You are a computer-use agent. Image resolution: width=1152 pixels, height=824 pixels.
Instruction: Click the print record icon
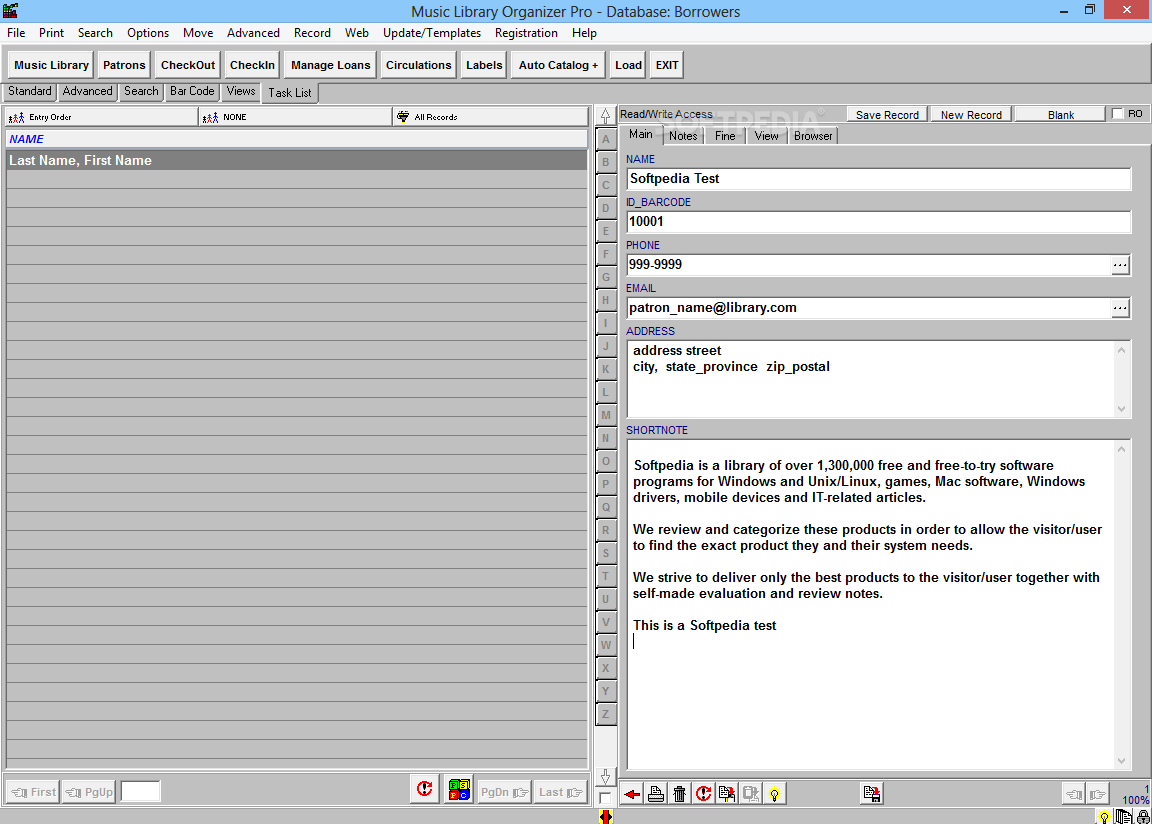[656, 794]
